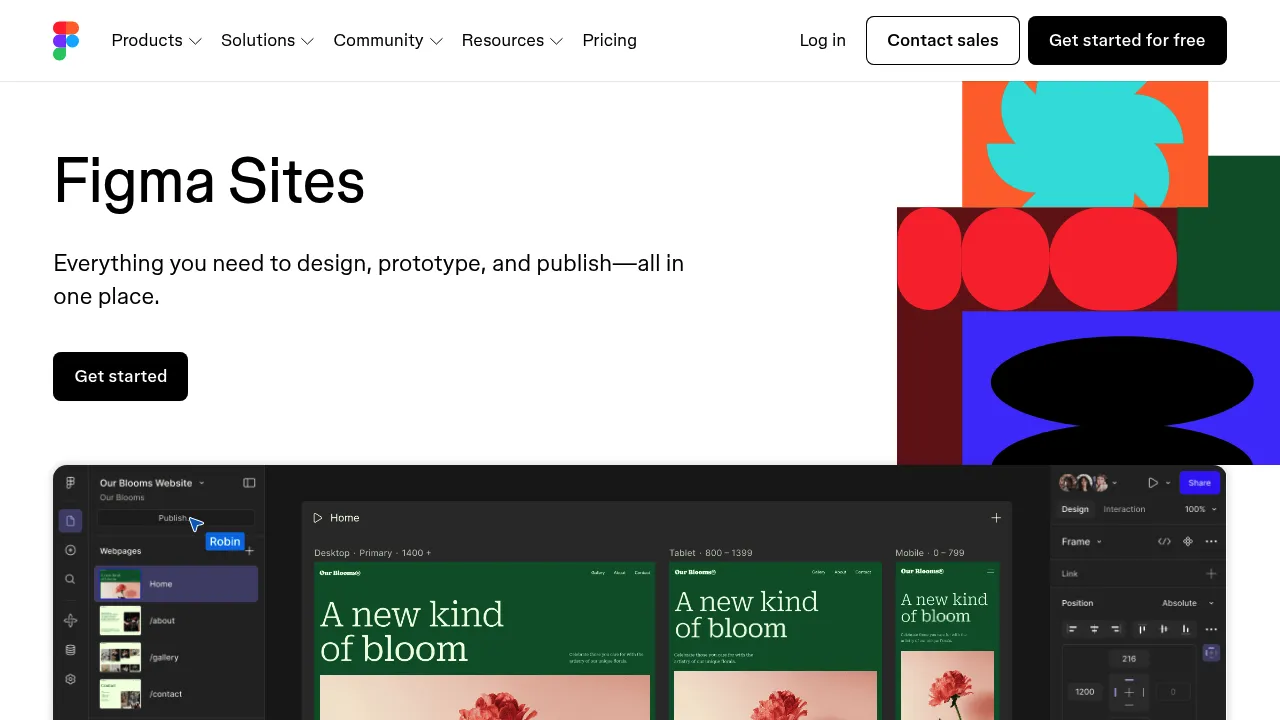Expand the Products dropdown menu
This screenshot has width=1280, height=720.
(x=157, y=40)
